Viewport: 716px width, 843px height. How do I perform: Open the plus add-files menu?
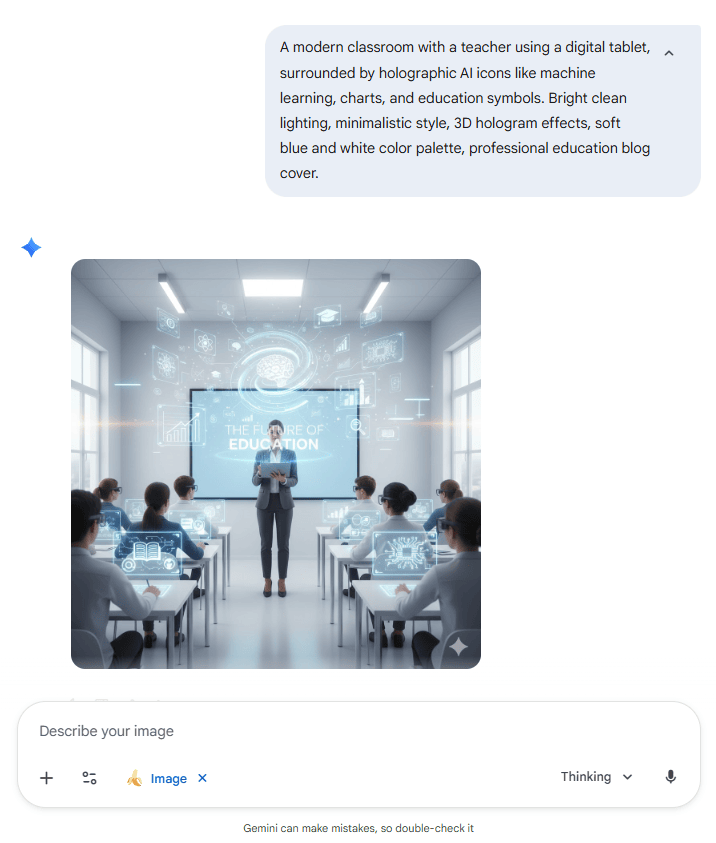(47, 778)
